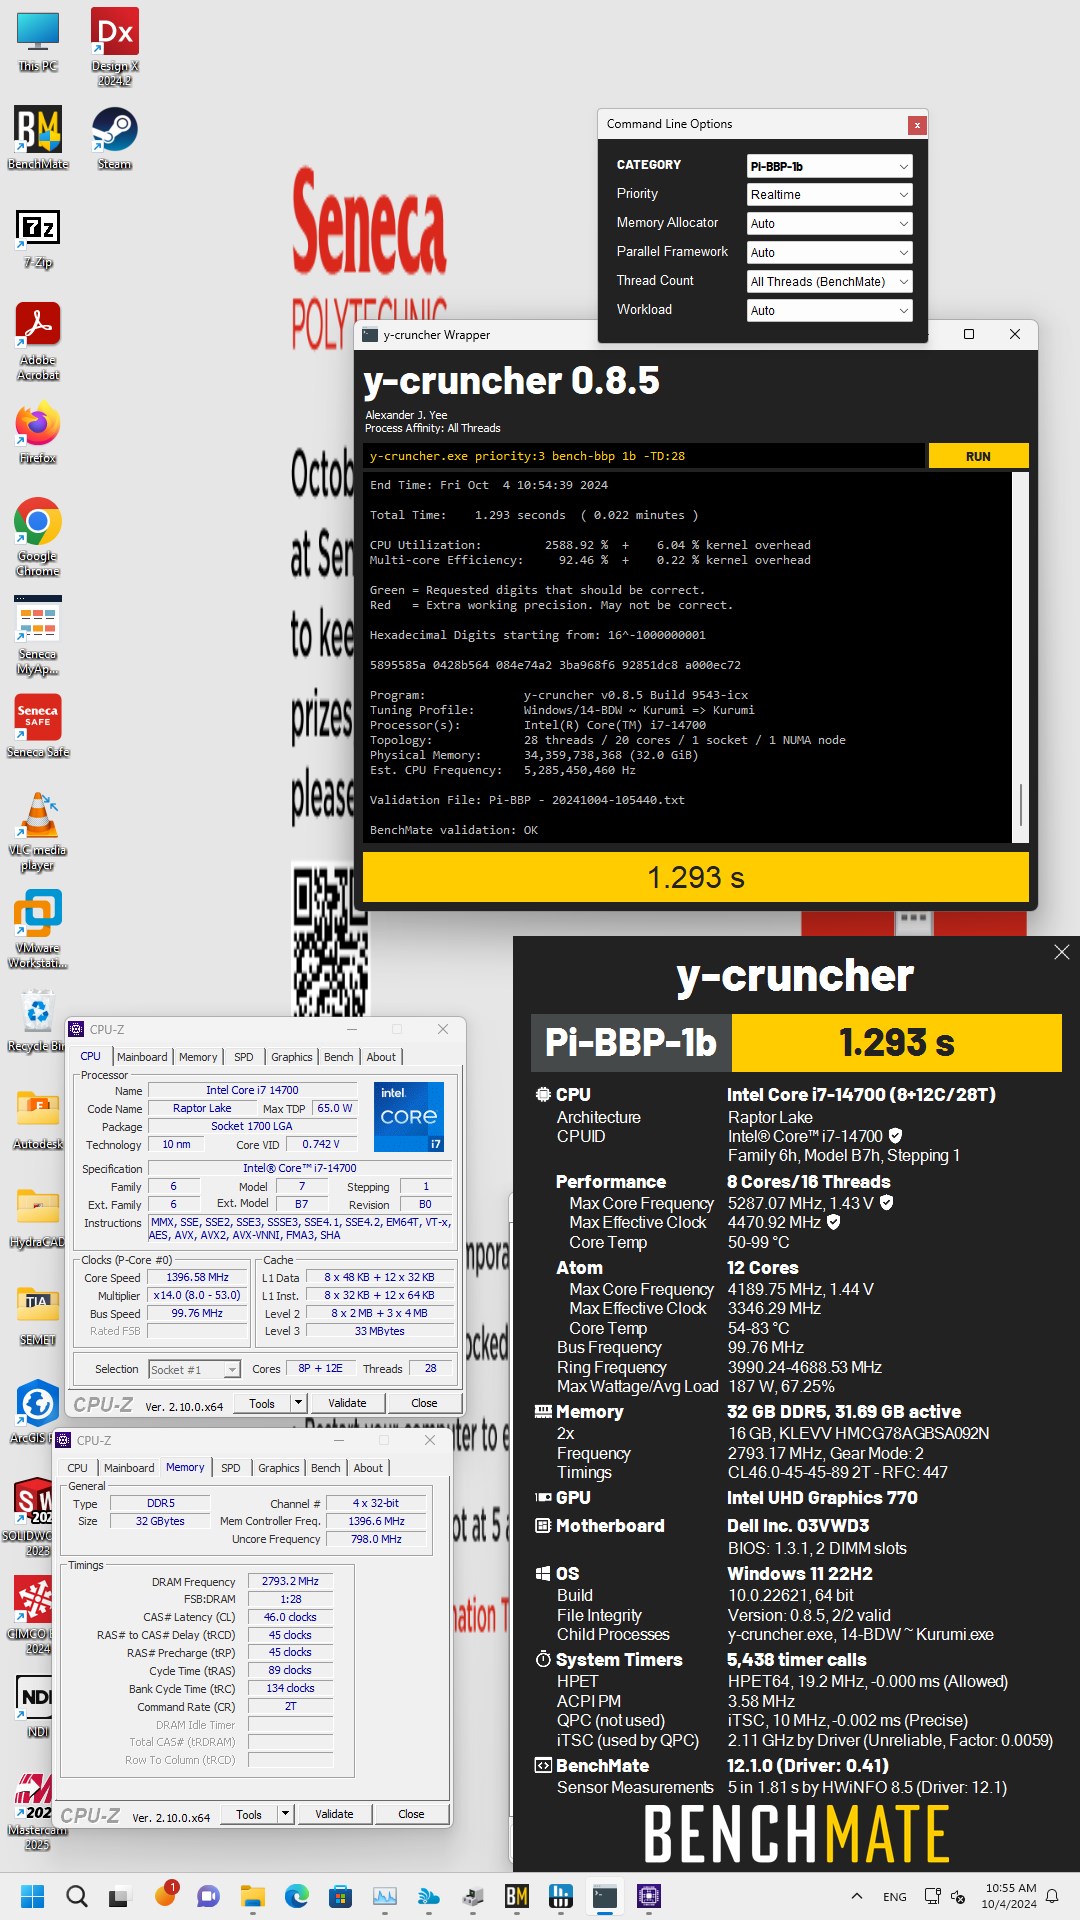Switch to the Memory tab in the CPU-Z CPU window
Viewport: 1080px width, 1920px height.
(198, 1057)
